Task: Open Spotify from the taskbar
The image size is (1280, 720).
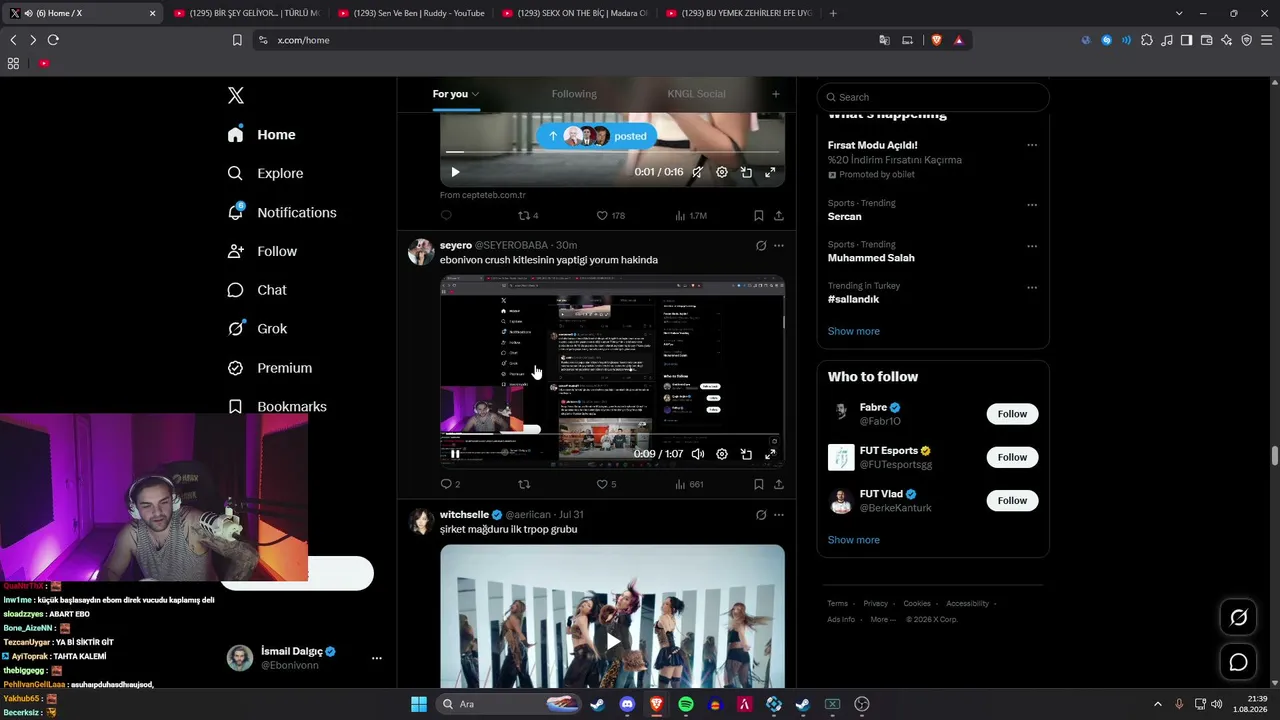Action: tap(686, 704)
